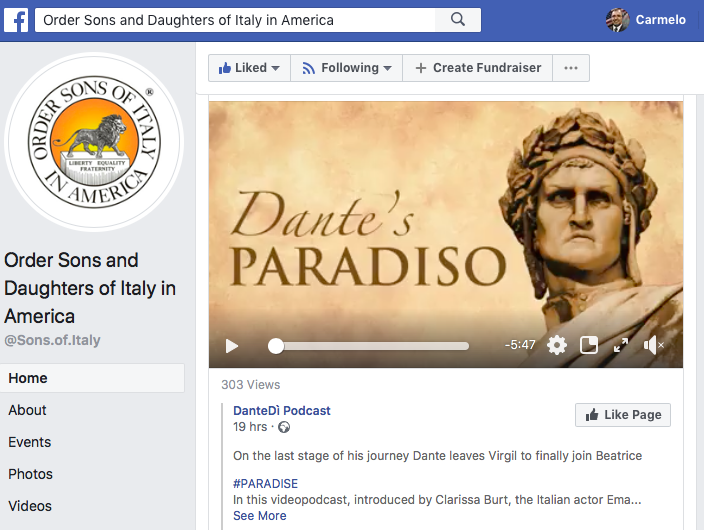The height and width of the screenshot is (530, 704).
Task: Expand the Following dropdown
Action: pos(347,68)
